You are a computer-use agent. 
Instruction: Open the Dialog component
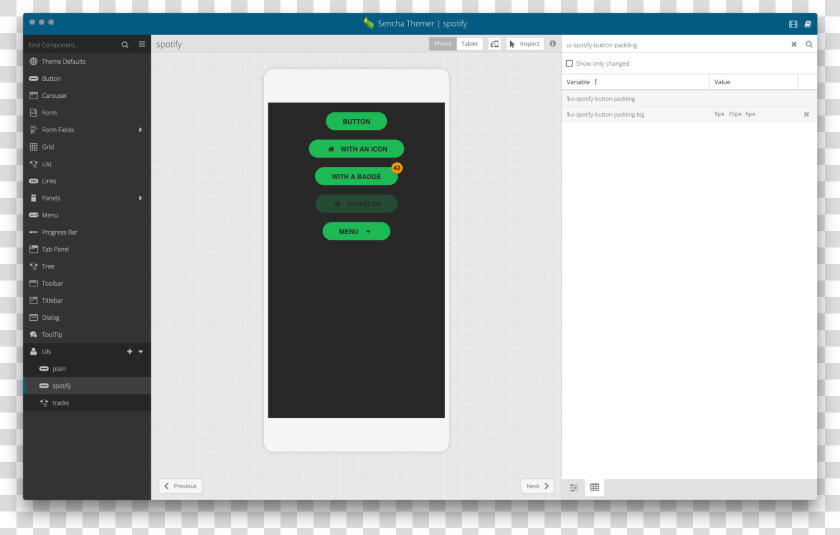[x=87, y=318]
